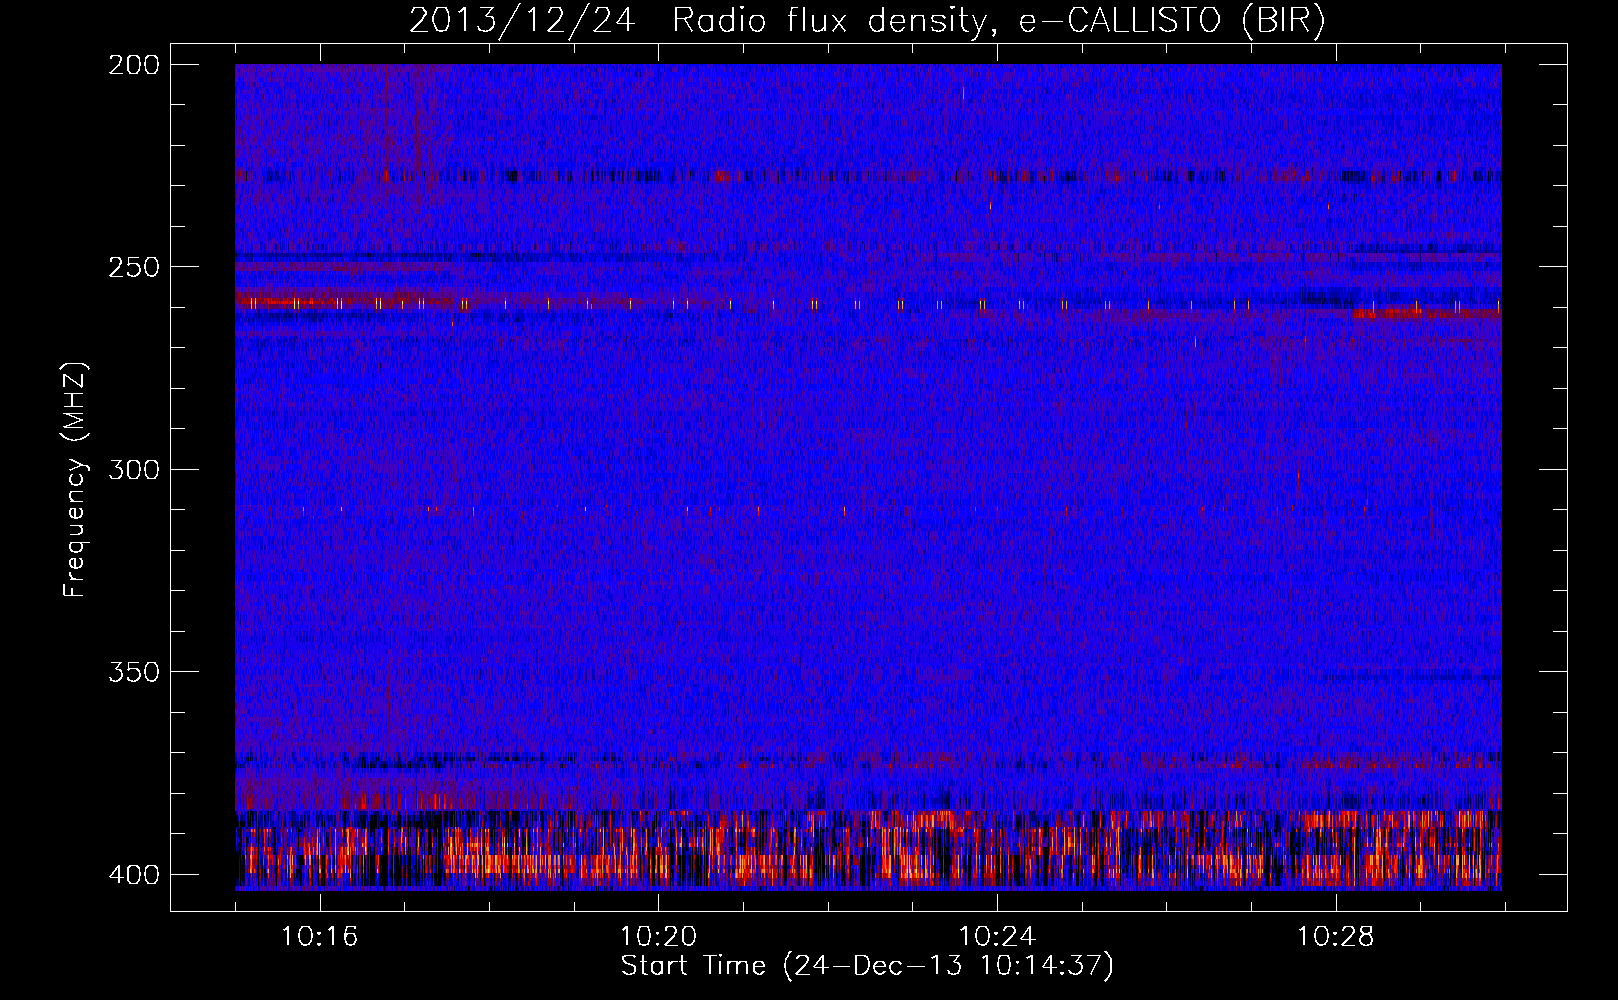Screen dimensions: 1618x1000
Task: Click the 'Frequency (MHZ)' axis label
Action: (x=75, y=479)
